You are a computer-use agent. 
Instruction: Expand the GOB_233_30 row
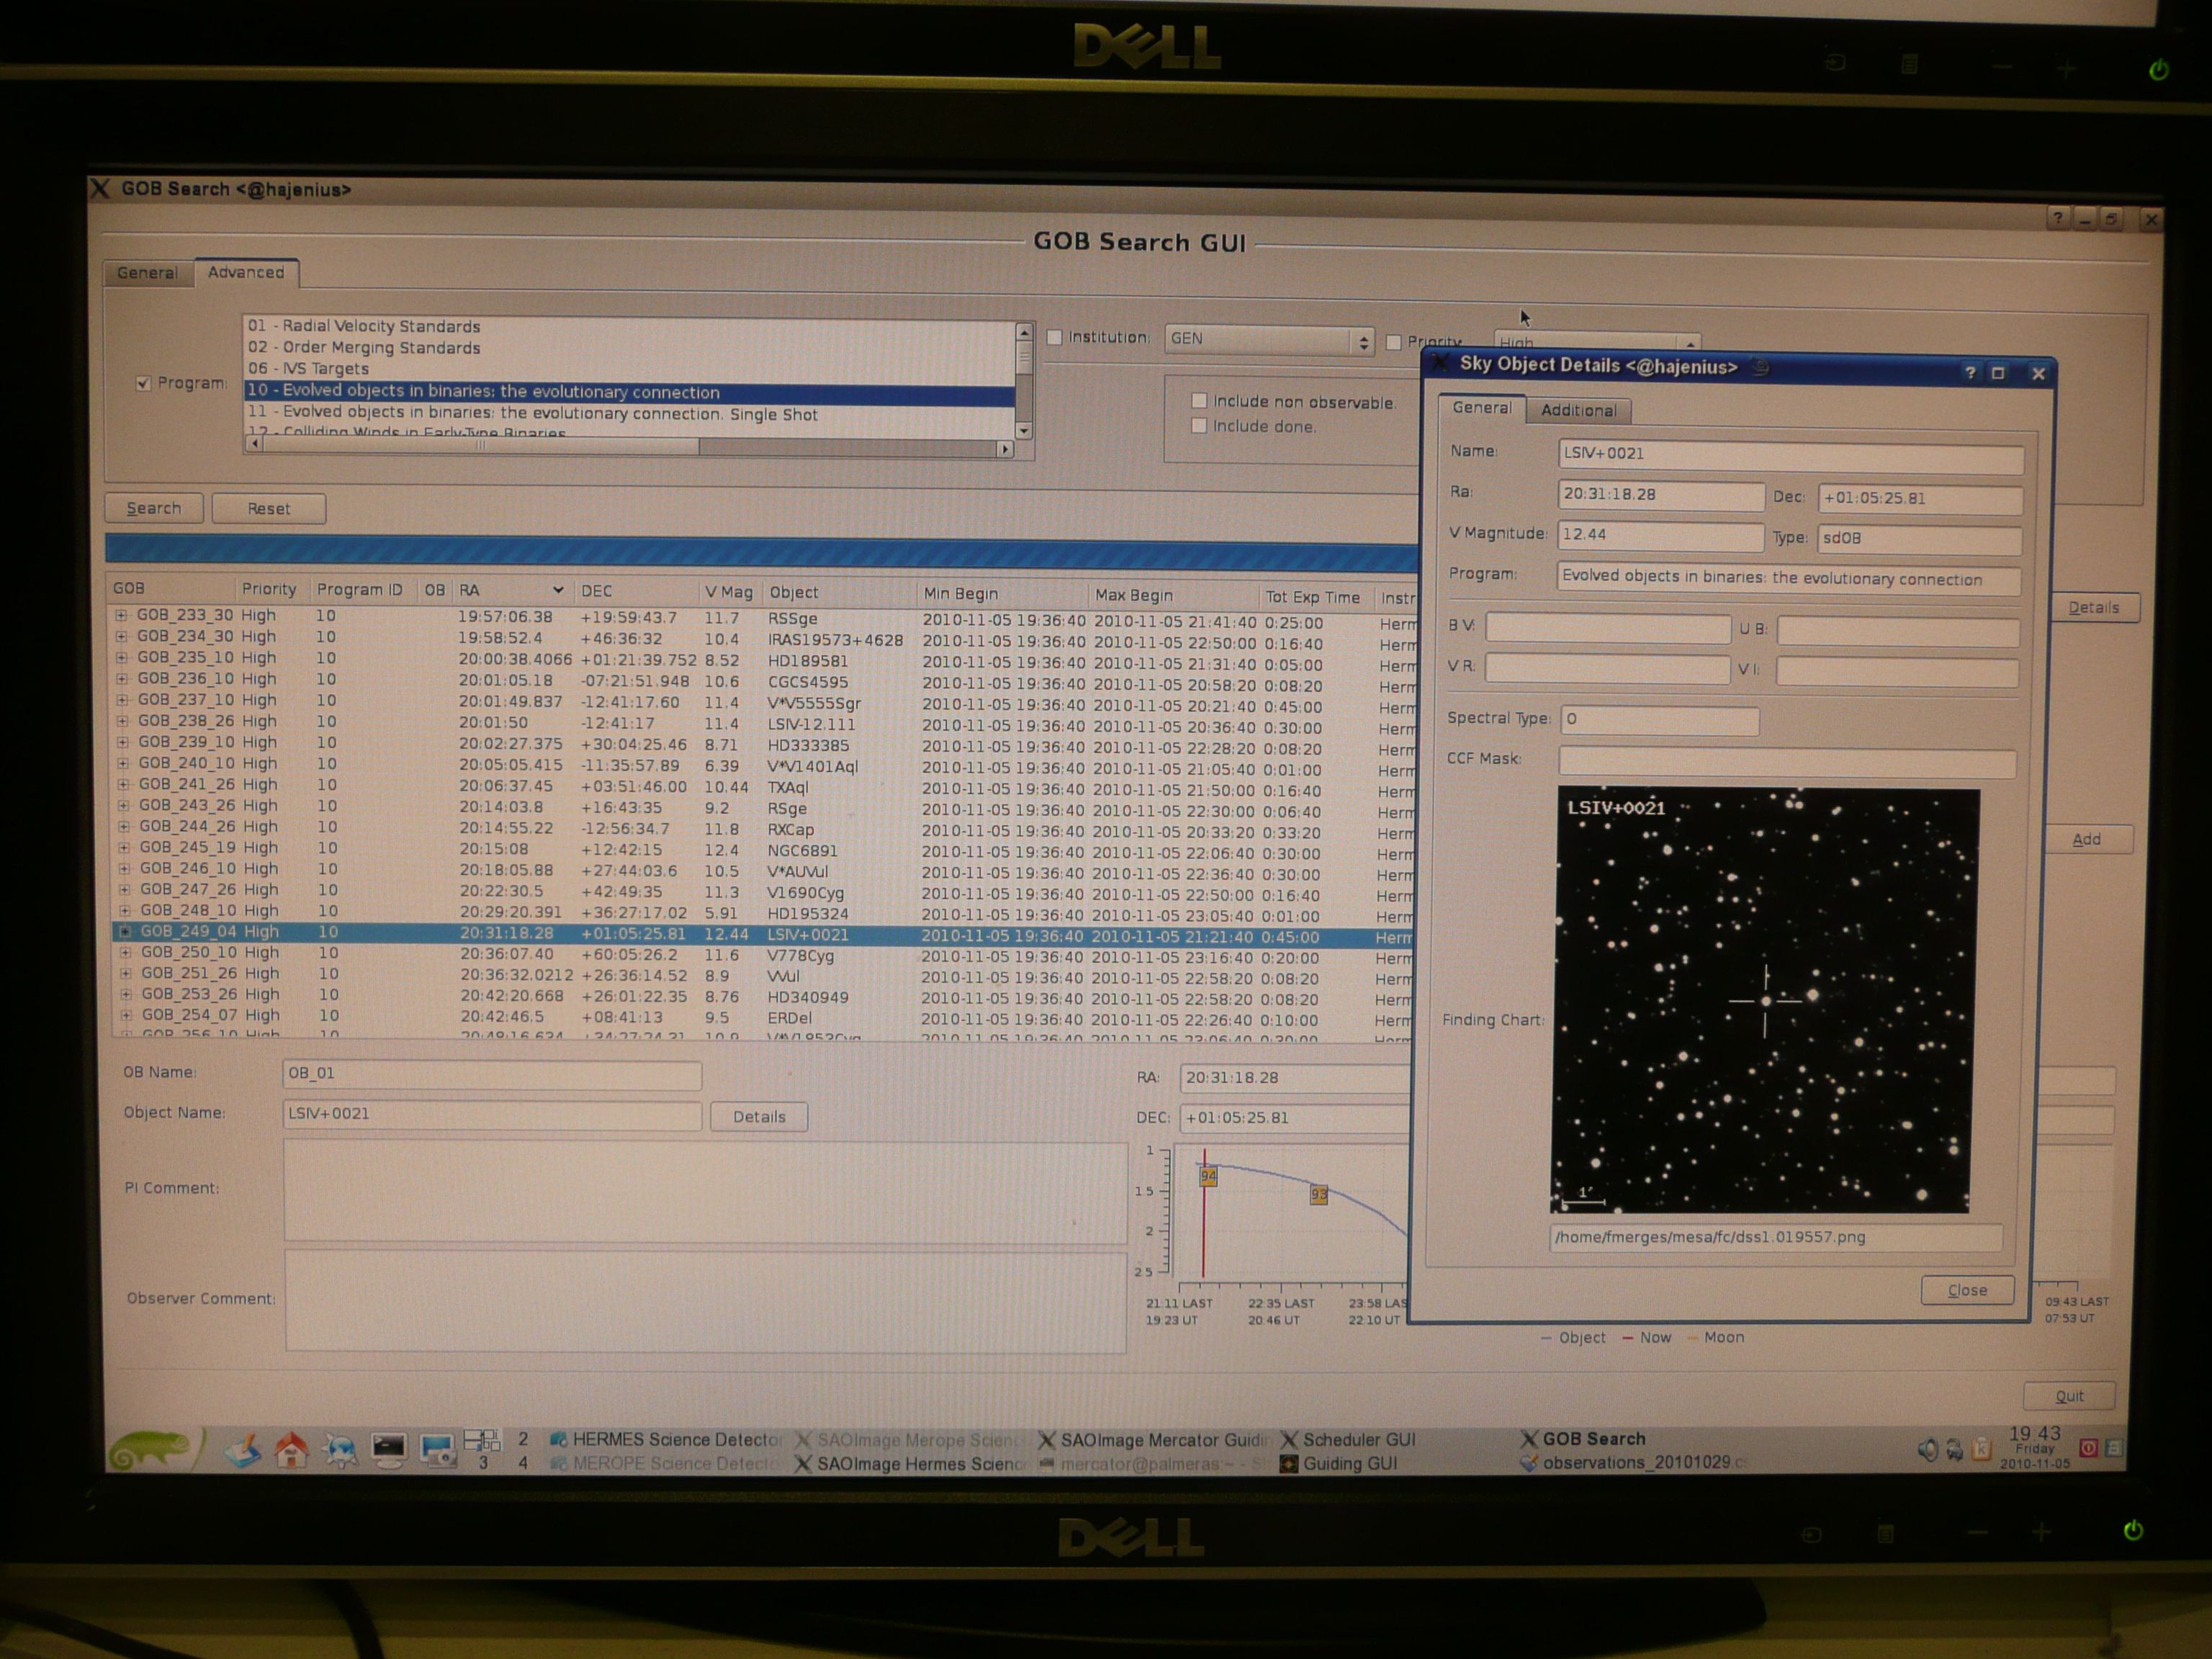pos(121,616)
